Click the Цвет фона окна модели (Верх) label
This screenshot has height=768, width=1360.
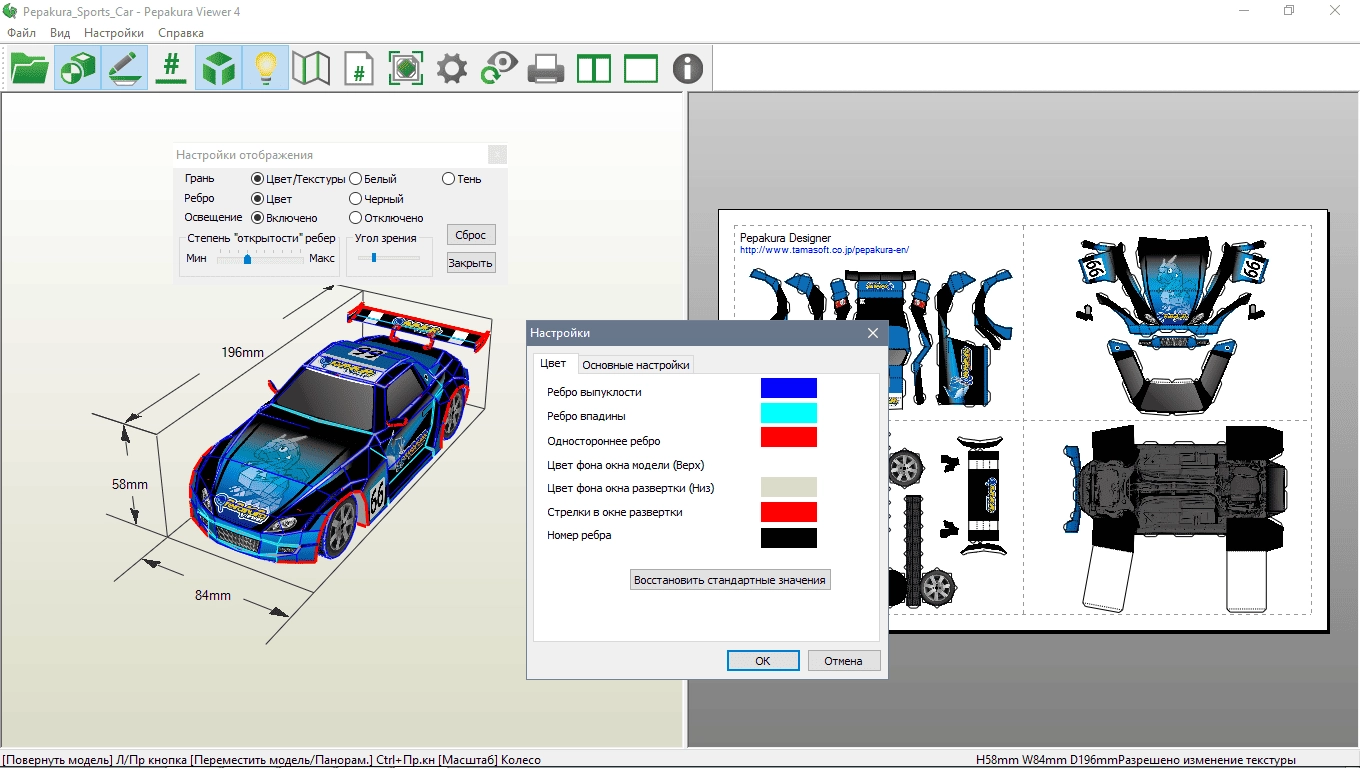coord(626,465)
